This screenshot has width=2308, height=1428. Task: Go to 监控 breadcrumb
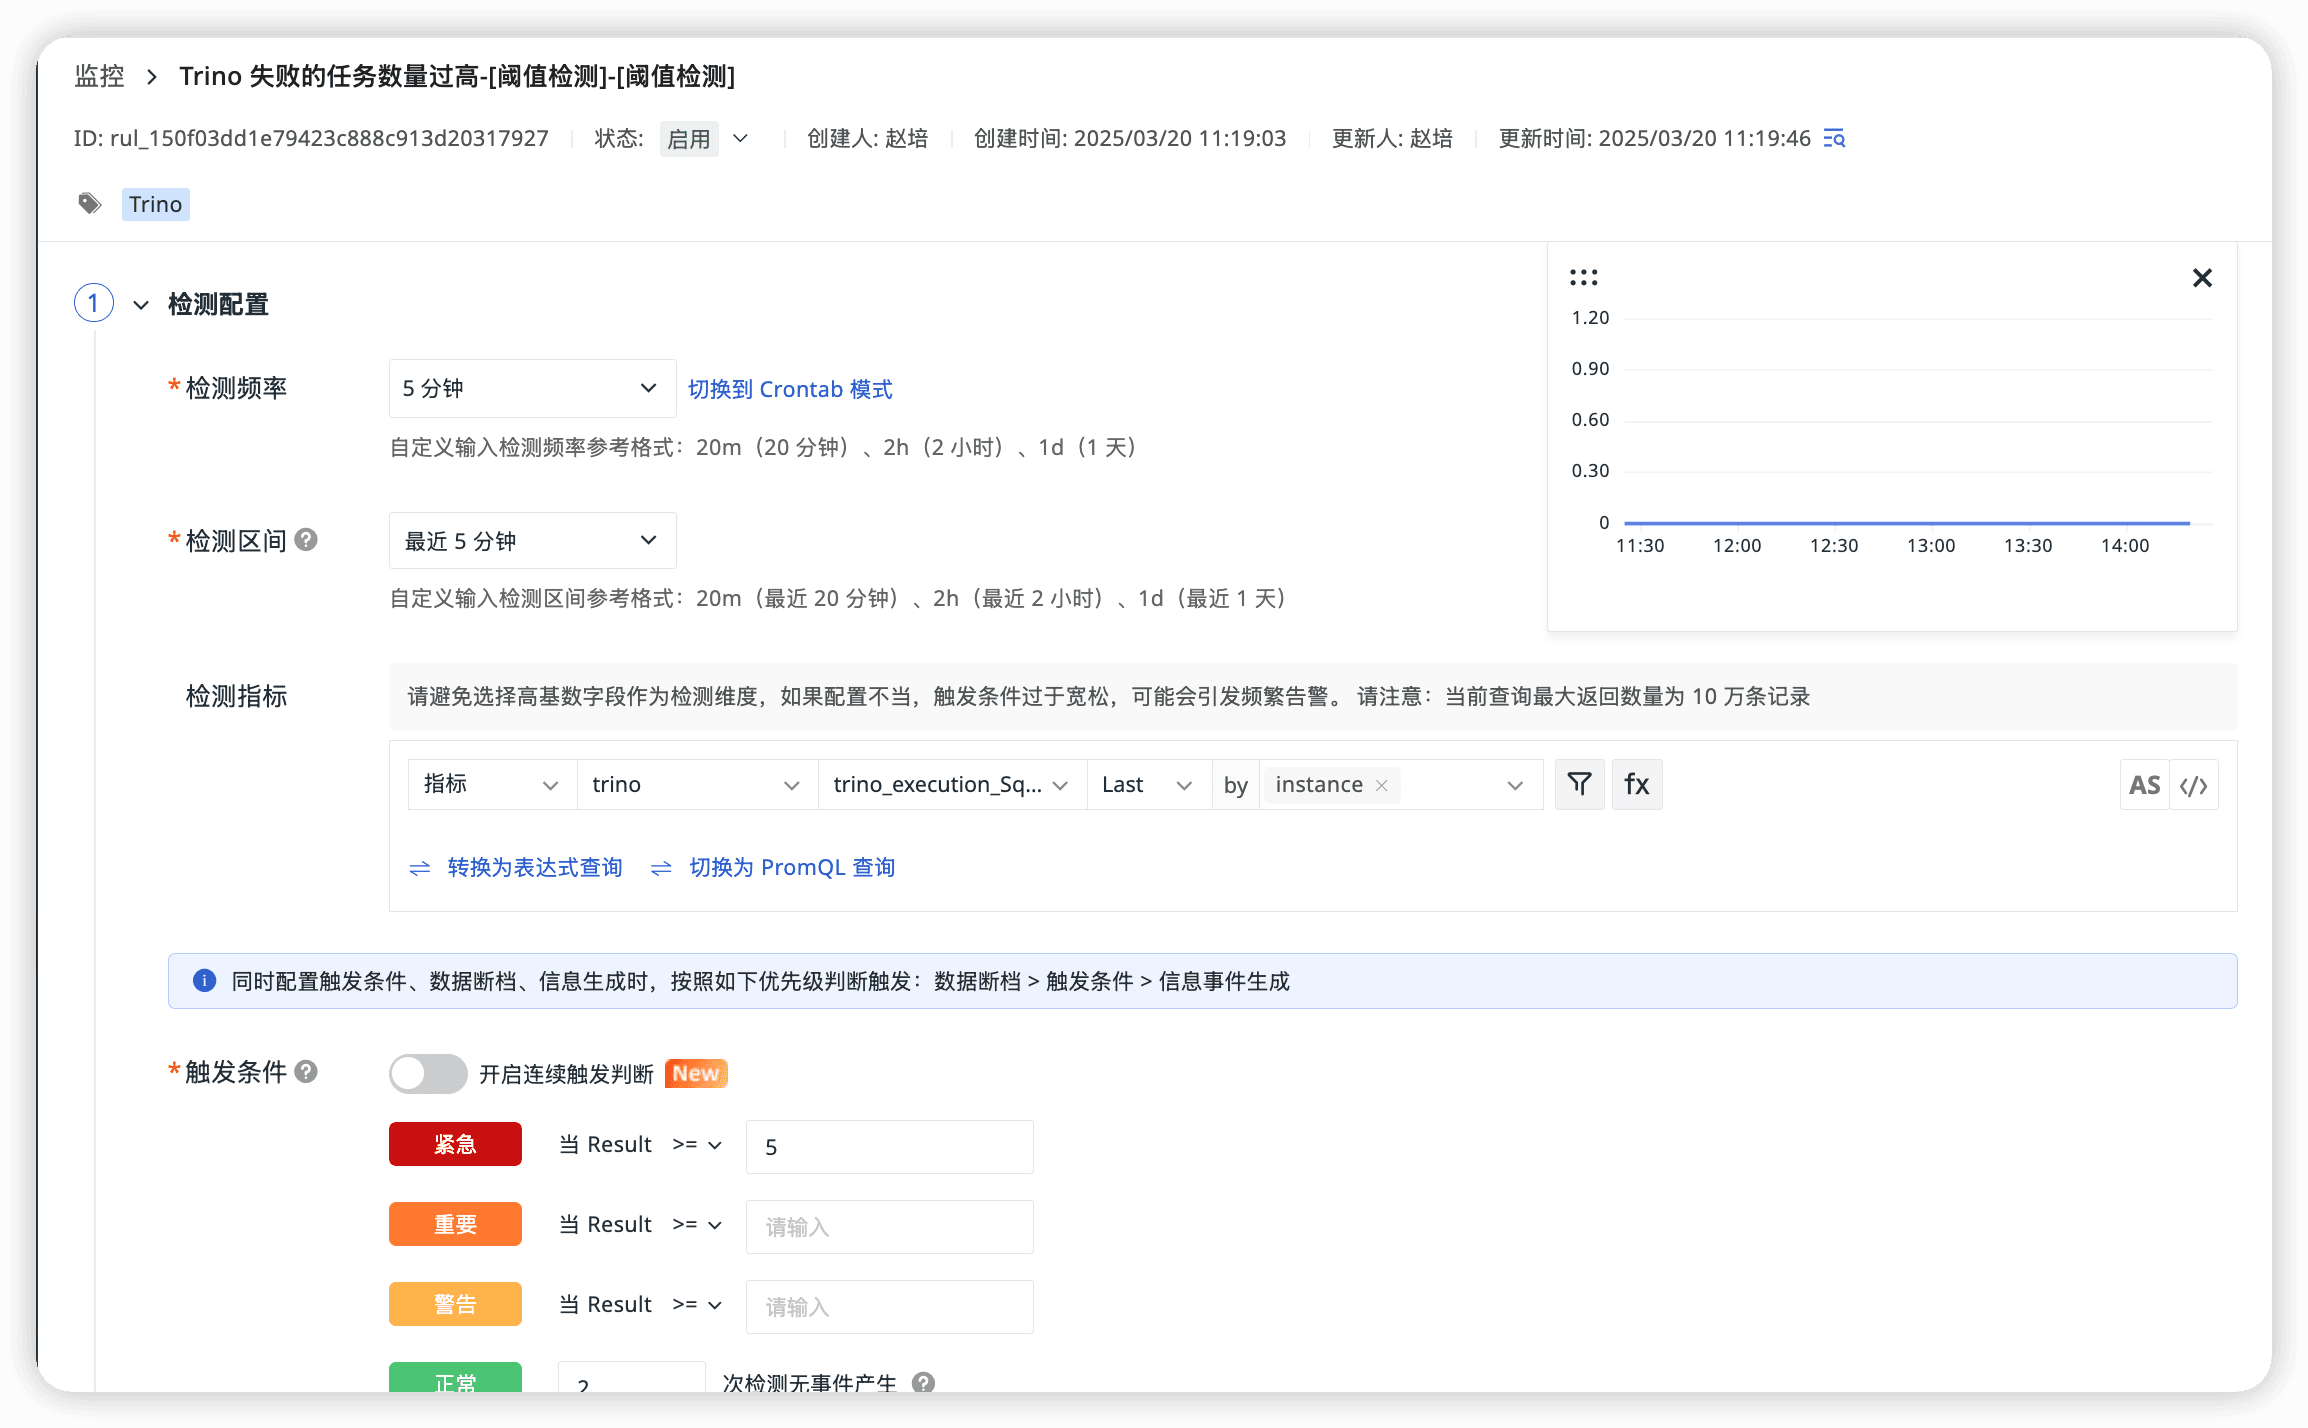(99, 76)
